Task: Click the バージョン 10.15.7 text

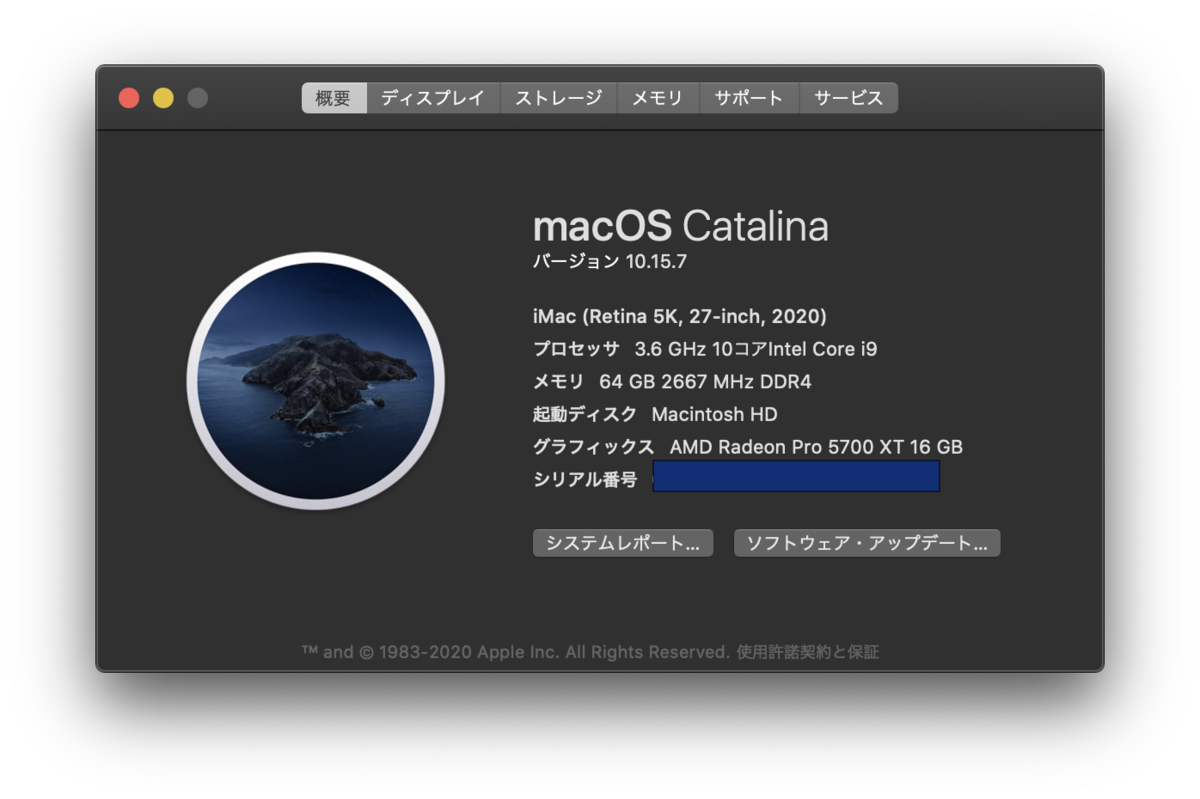Action: click(610, 262)
